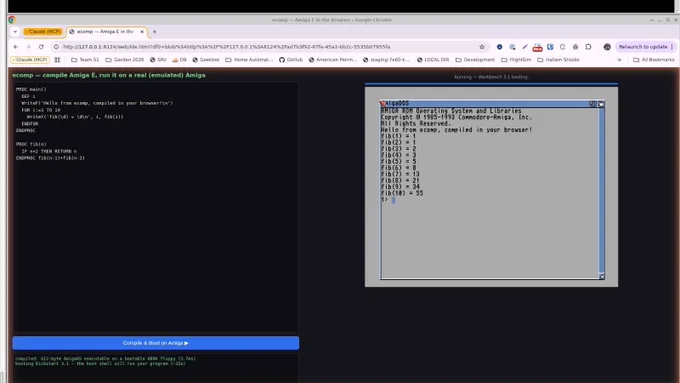Click the blue circle extension icon
The height and width of the screenshot is (383, 680).
pyautogui.click(x=500, y=47)
